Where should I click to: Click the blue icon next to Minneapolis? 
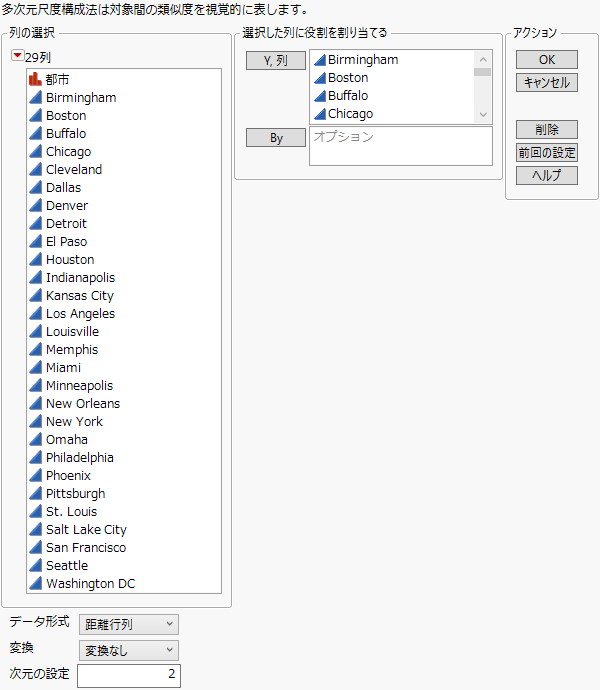(35, 385)
